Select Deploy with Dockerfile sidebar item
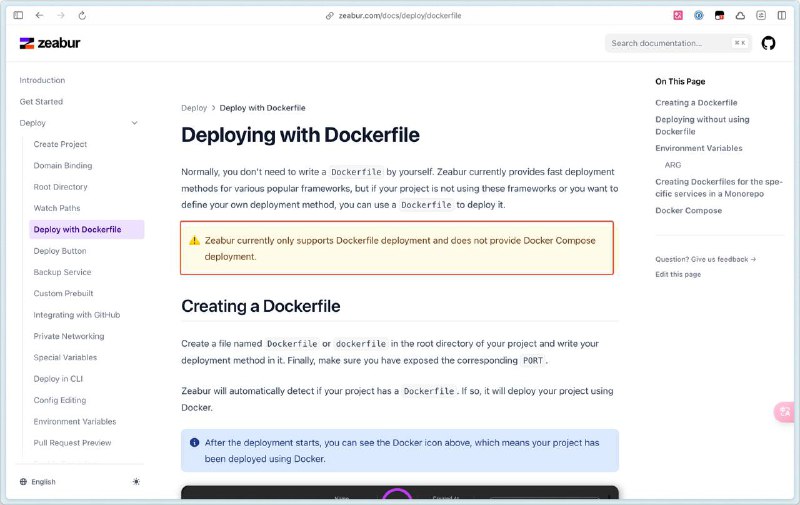 (x=87, y=230)
